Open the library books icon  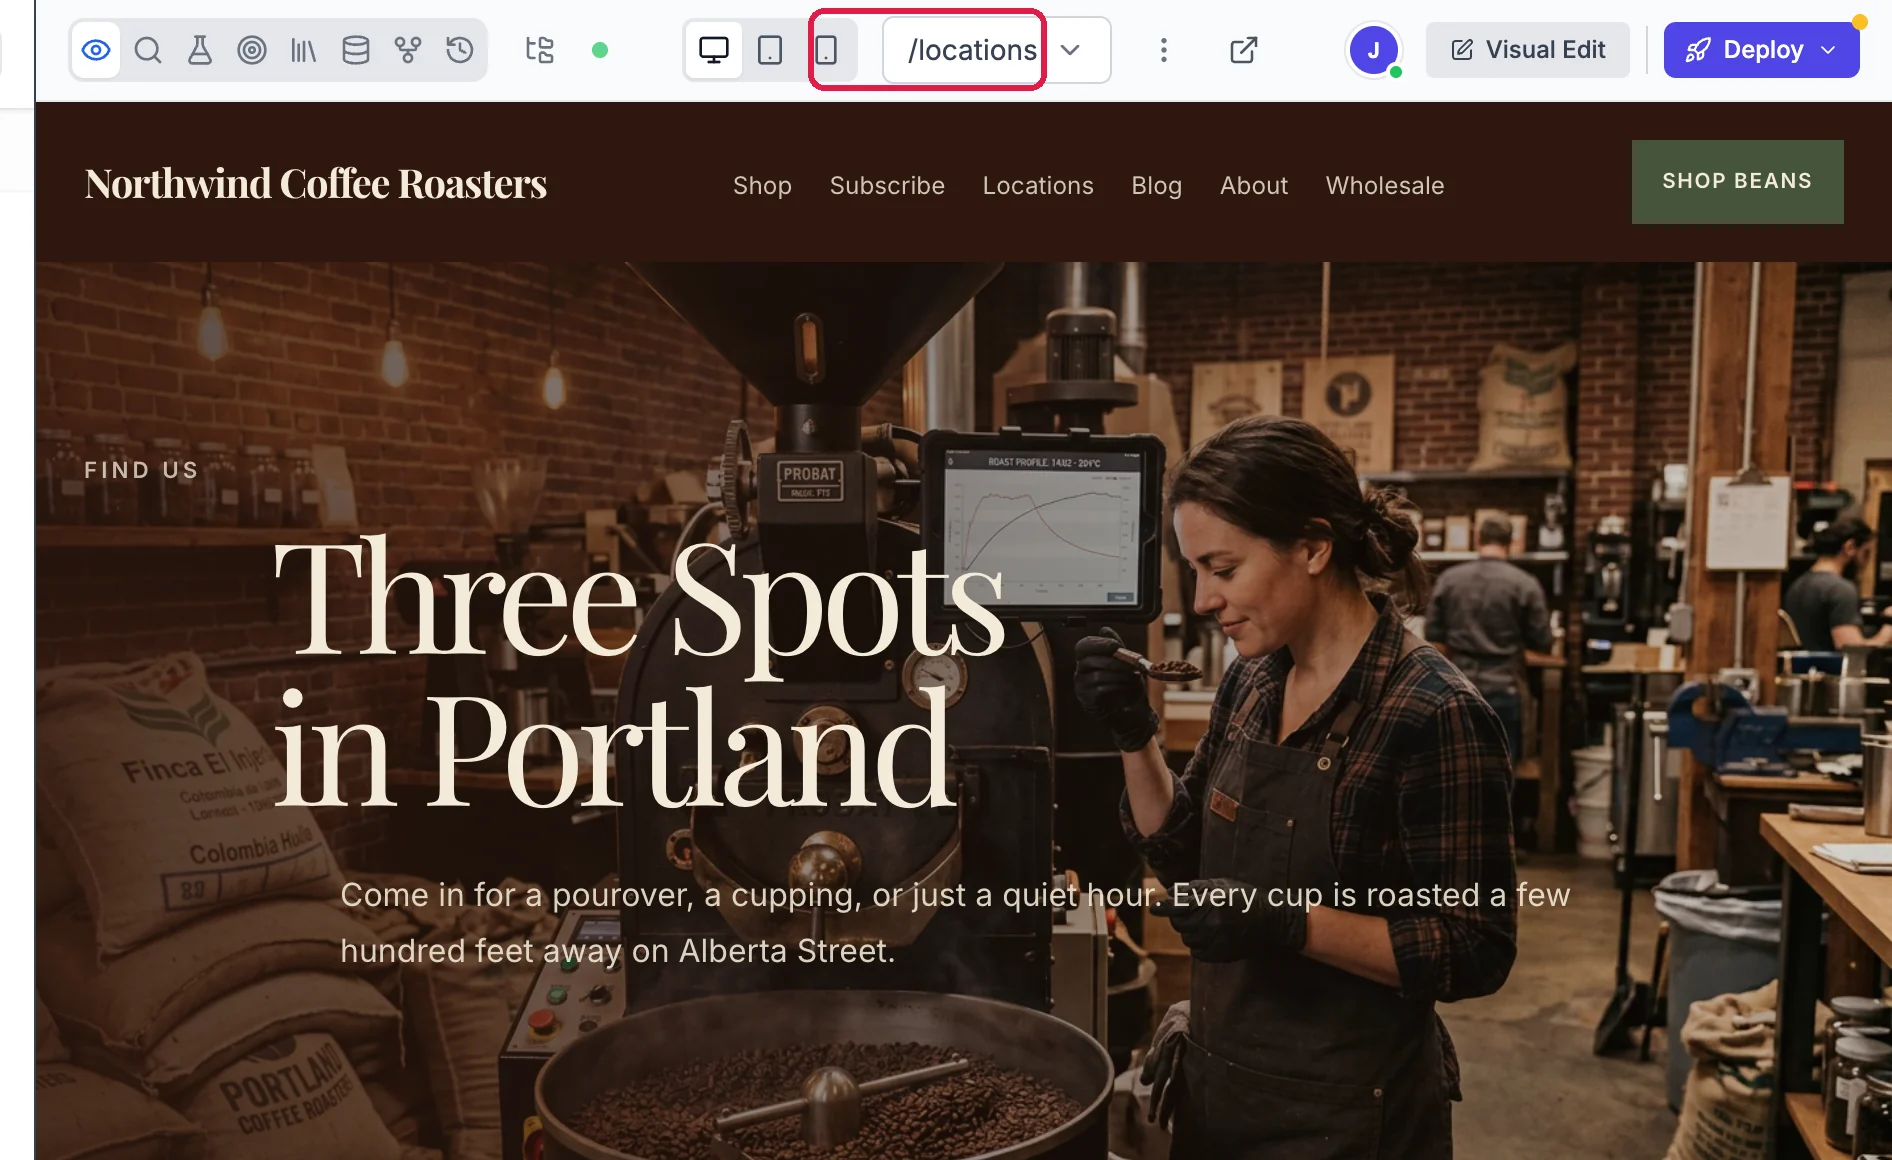pyautogui.click(x=304, y=50)
